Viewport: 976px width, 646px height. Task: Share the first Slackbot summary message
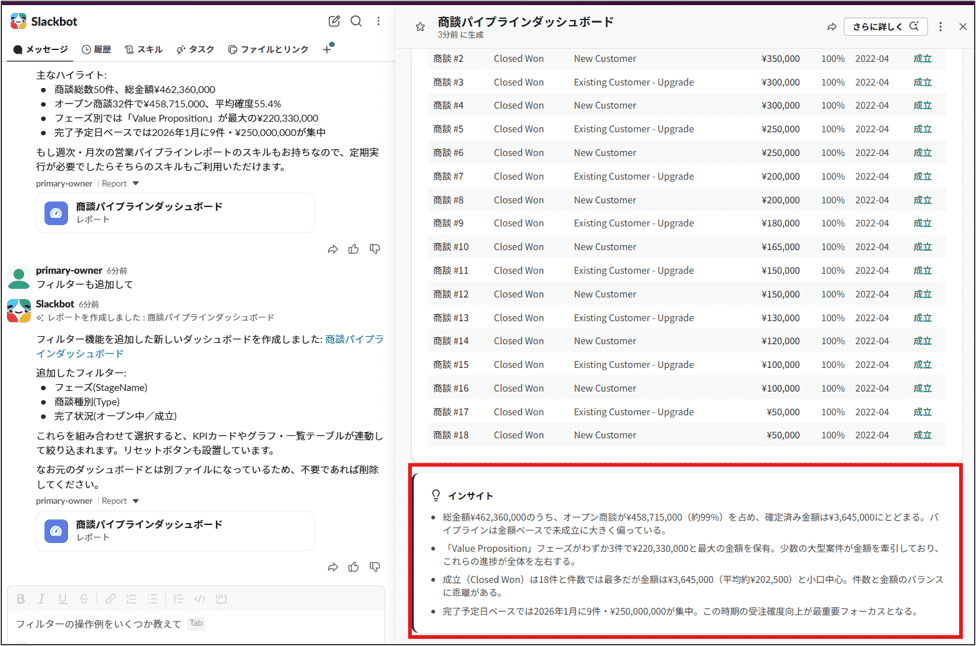click(332, 250)
